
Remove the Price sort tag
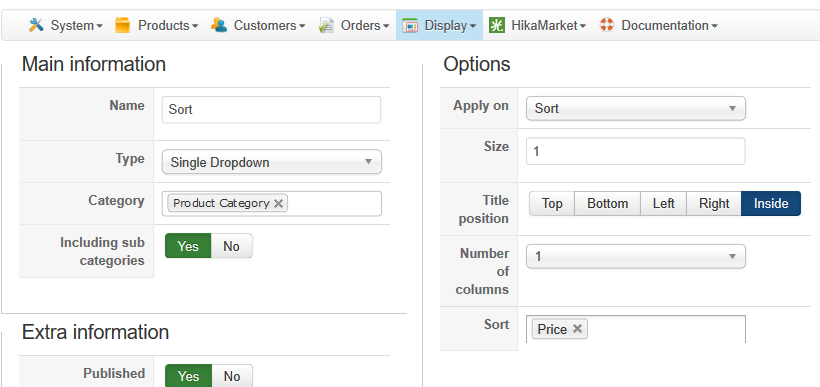coord(577,329)
